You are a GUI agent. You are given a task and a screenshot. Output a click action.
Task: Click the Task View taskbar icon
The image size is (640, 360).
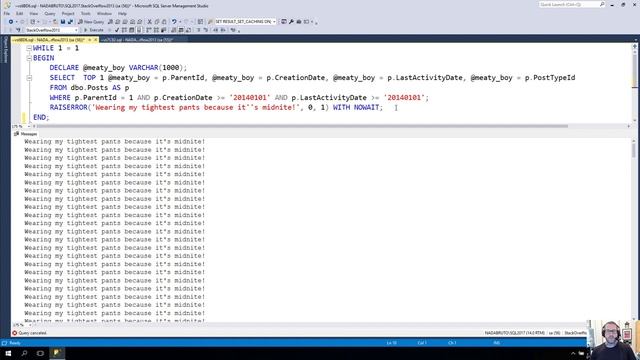click(40, 353)
